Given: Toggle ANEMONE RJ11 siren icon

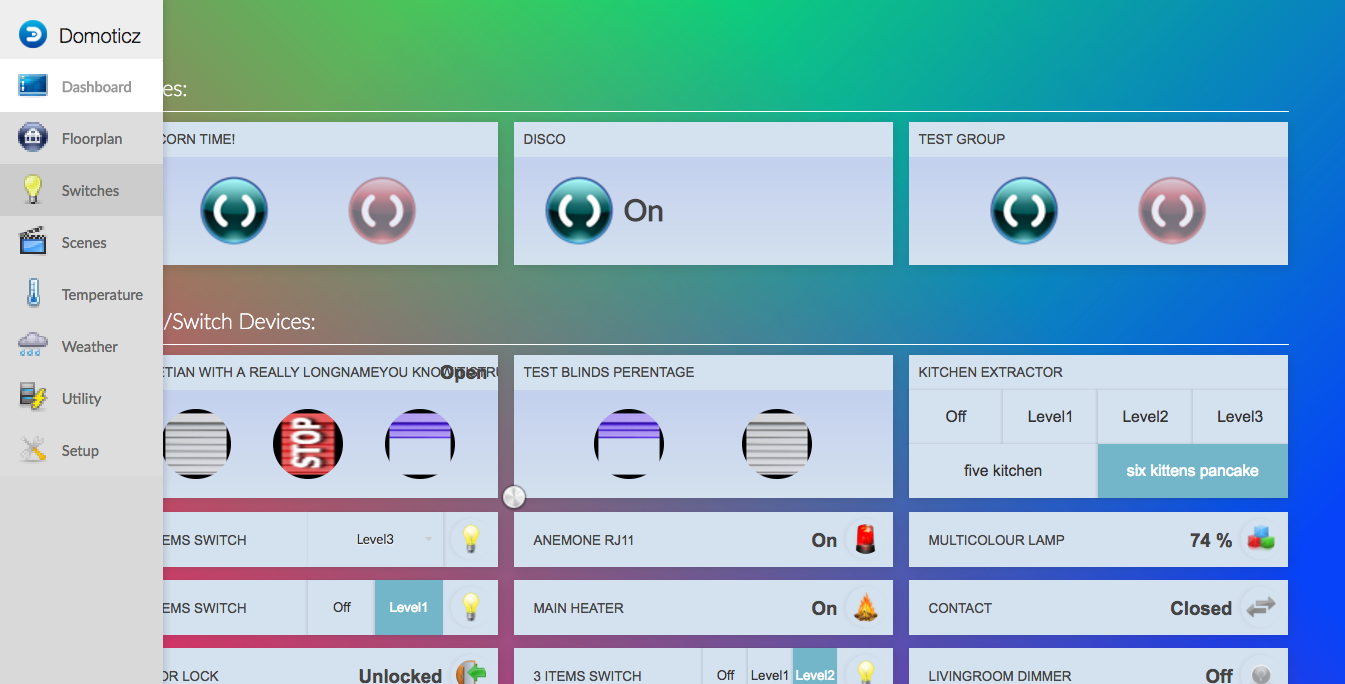Looking at the screenshot, I should coord(865,540).
